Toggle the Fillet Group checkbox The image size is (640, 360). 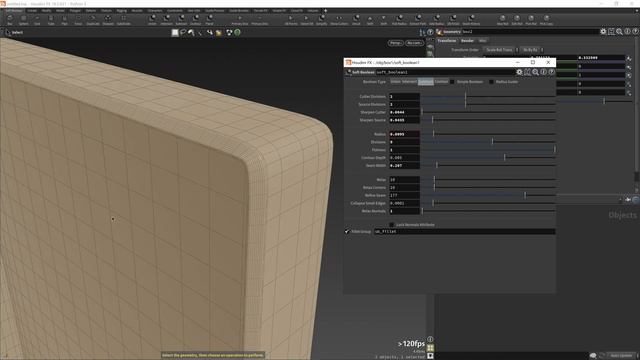pyautogui.click(x=347, y=231)
